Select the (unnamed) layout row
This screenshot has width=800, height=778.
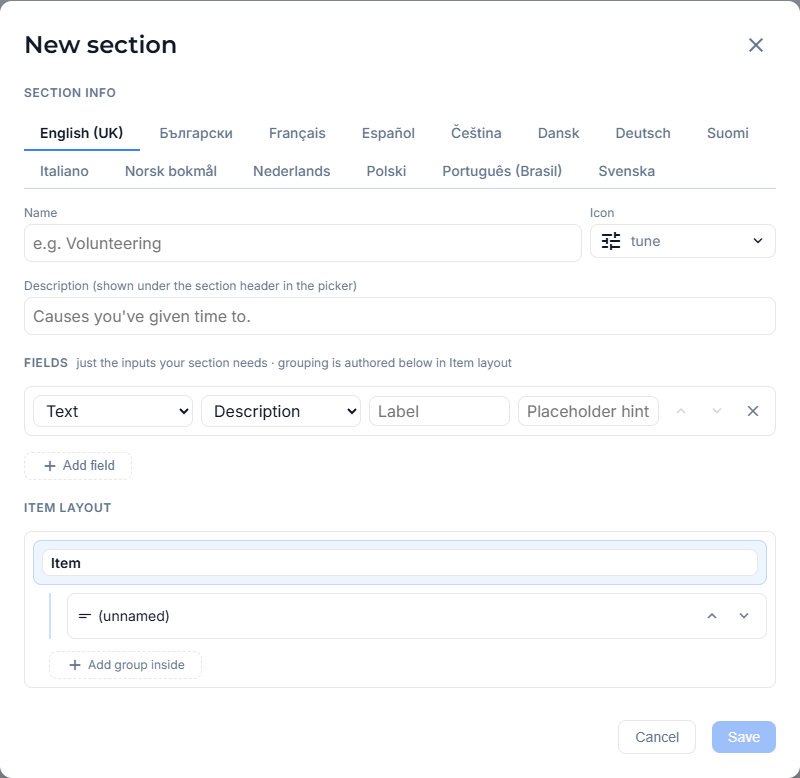coord(417,616)
